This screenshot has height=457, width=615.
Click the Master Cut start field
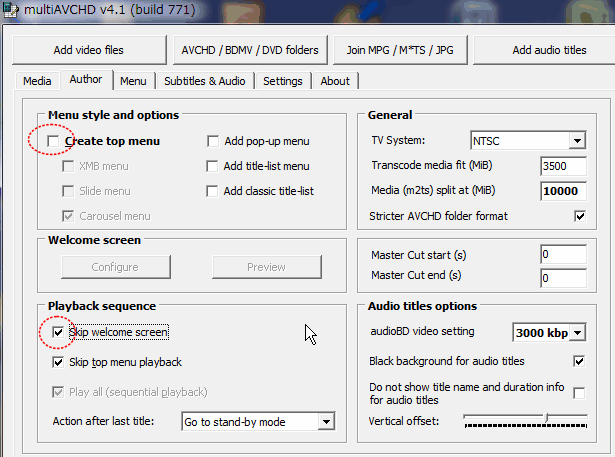(564, 255)
